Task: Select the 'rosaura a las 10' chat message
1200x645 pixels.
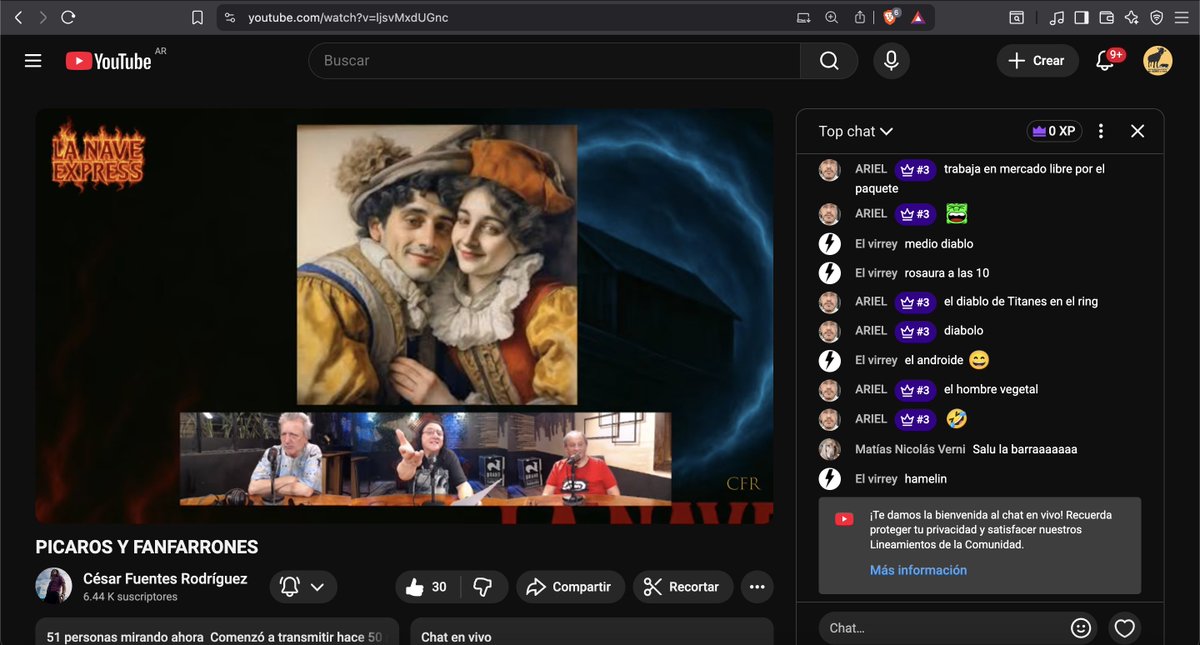Action: tap(947, 273)
